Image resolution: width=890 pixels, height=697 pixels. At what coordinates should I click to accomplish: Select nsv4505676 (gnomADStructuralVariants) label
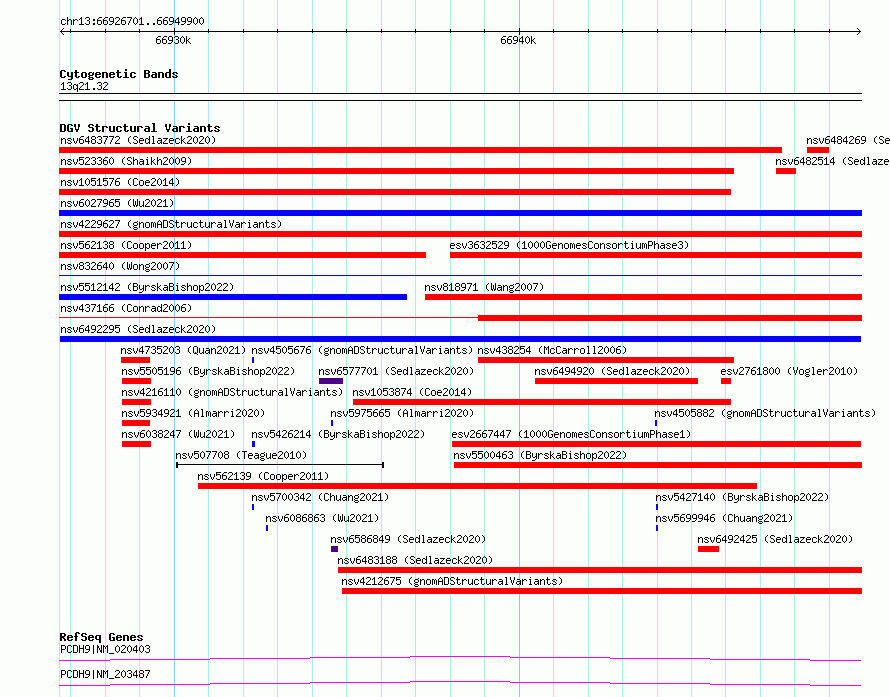pyautogui.click(x=362, y=350)
